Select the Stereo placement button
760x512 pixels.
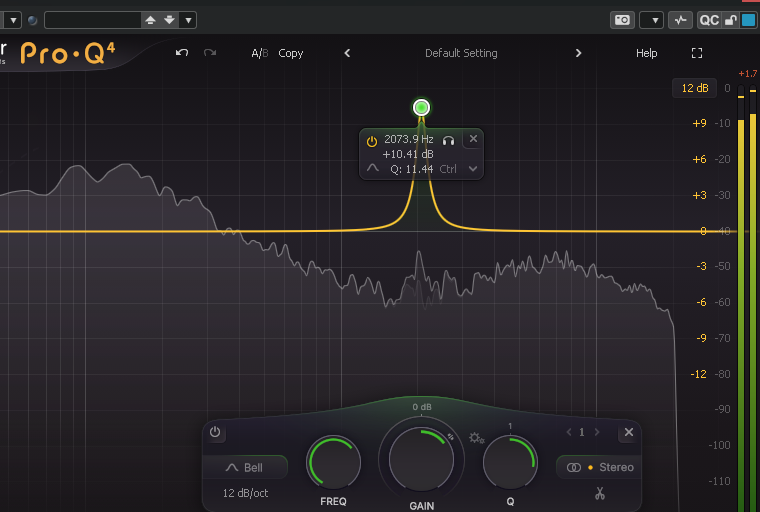(x=600, y=467)
